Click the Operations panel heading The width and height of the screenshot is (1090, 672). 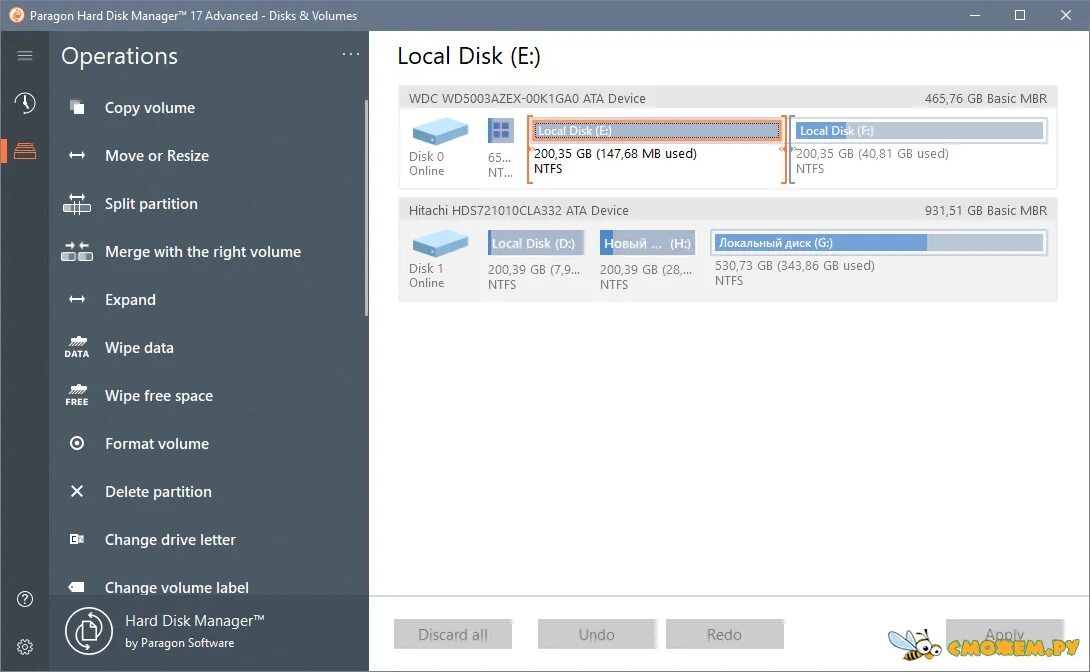tap(120, 56)
